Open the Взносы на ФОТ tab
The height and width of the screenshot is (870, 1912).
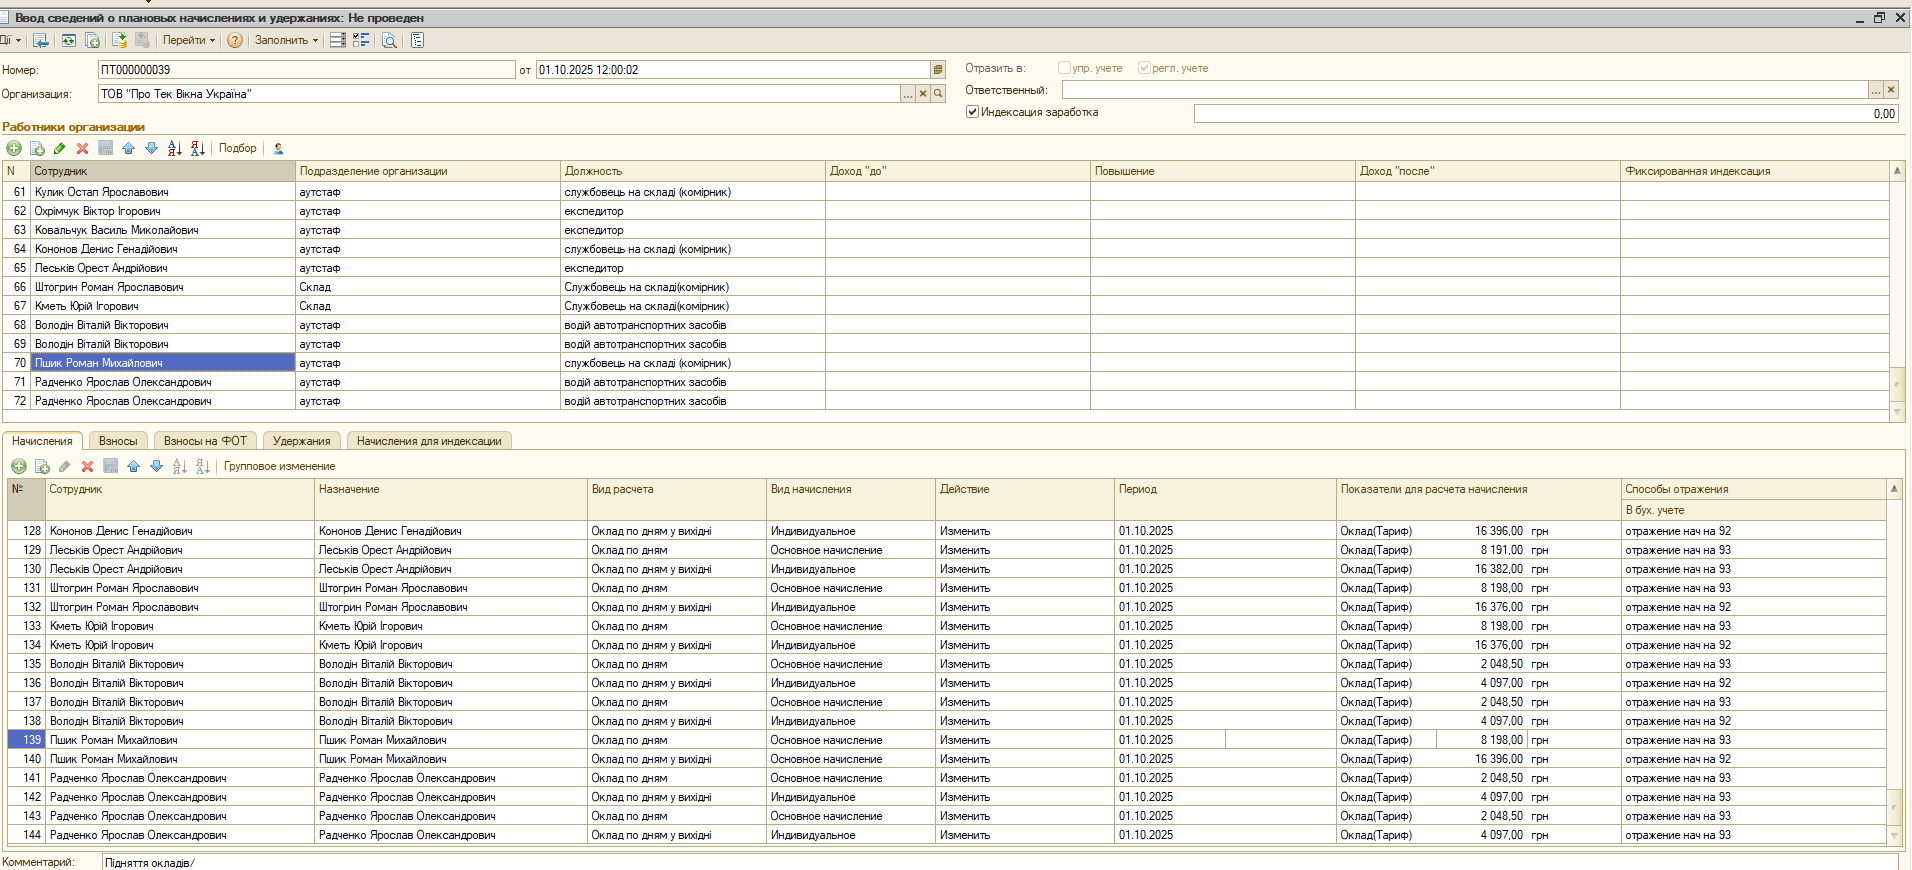click(x=205, y=441)
